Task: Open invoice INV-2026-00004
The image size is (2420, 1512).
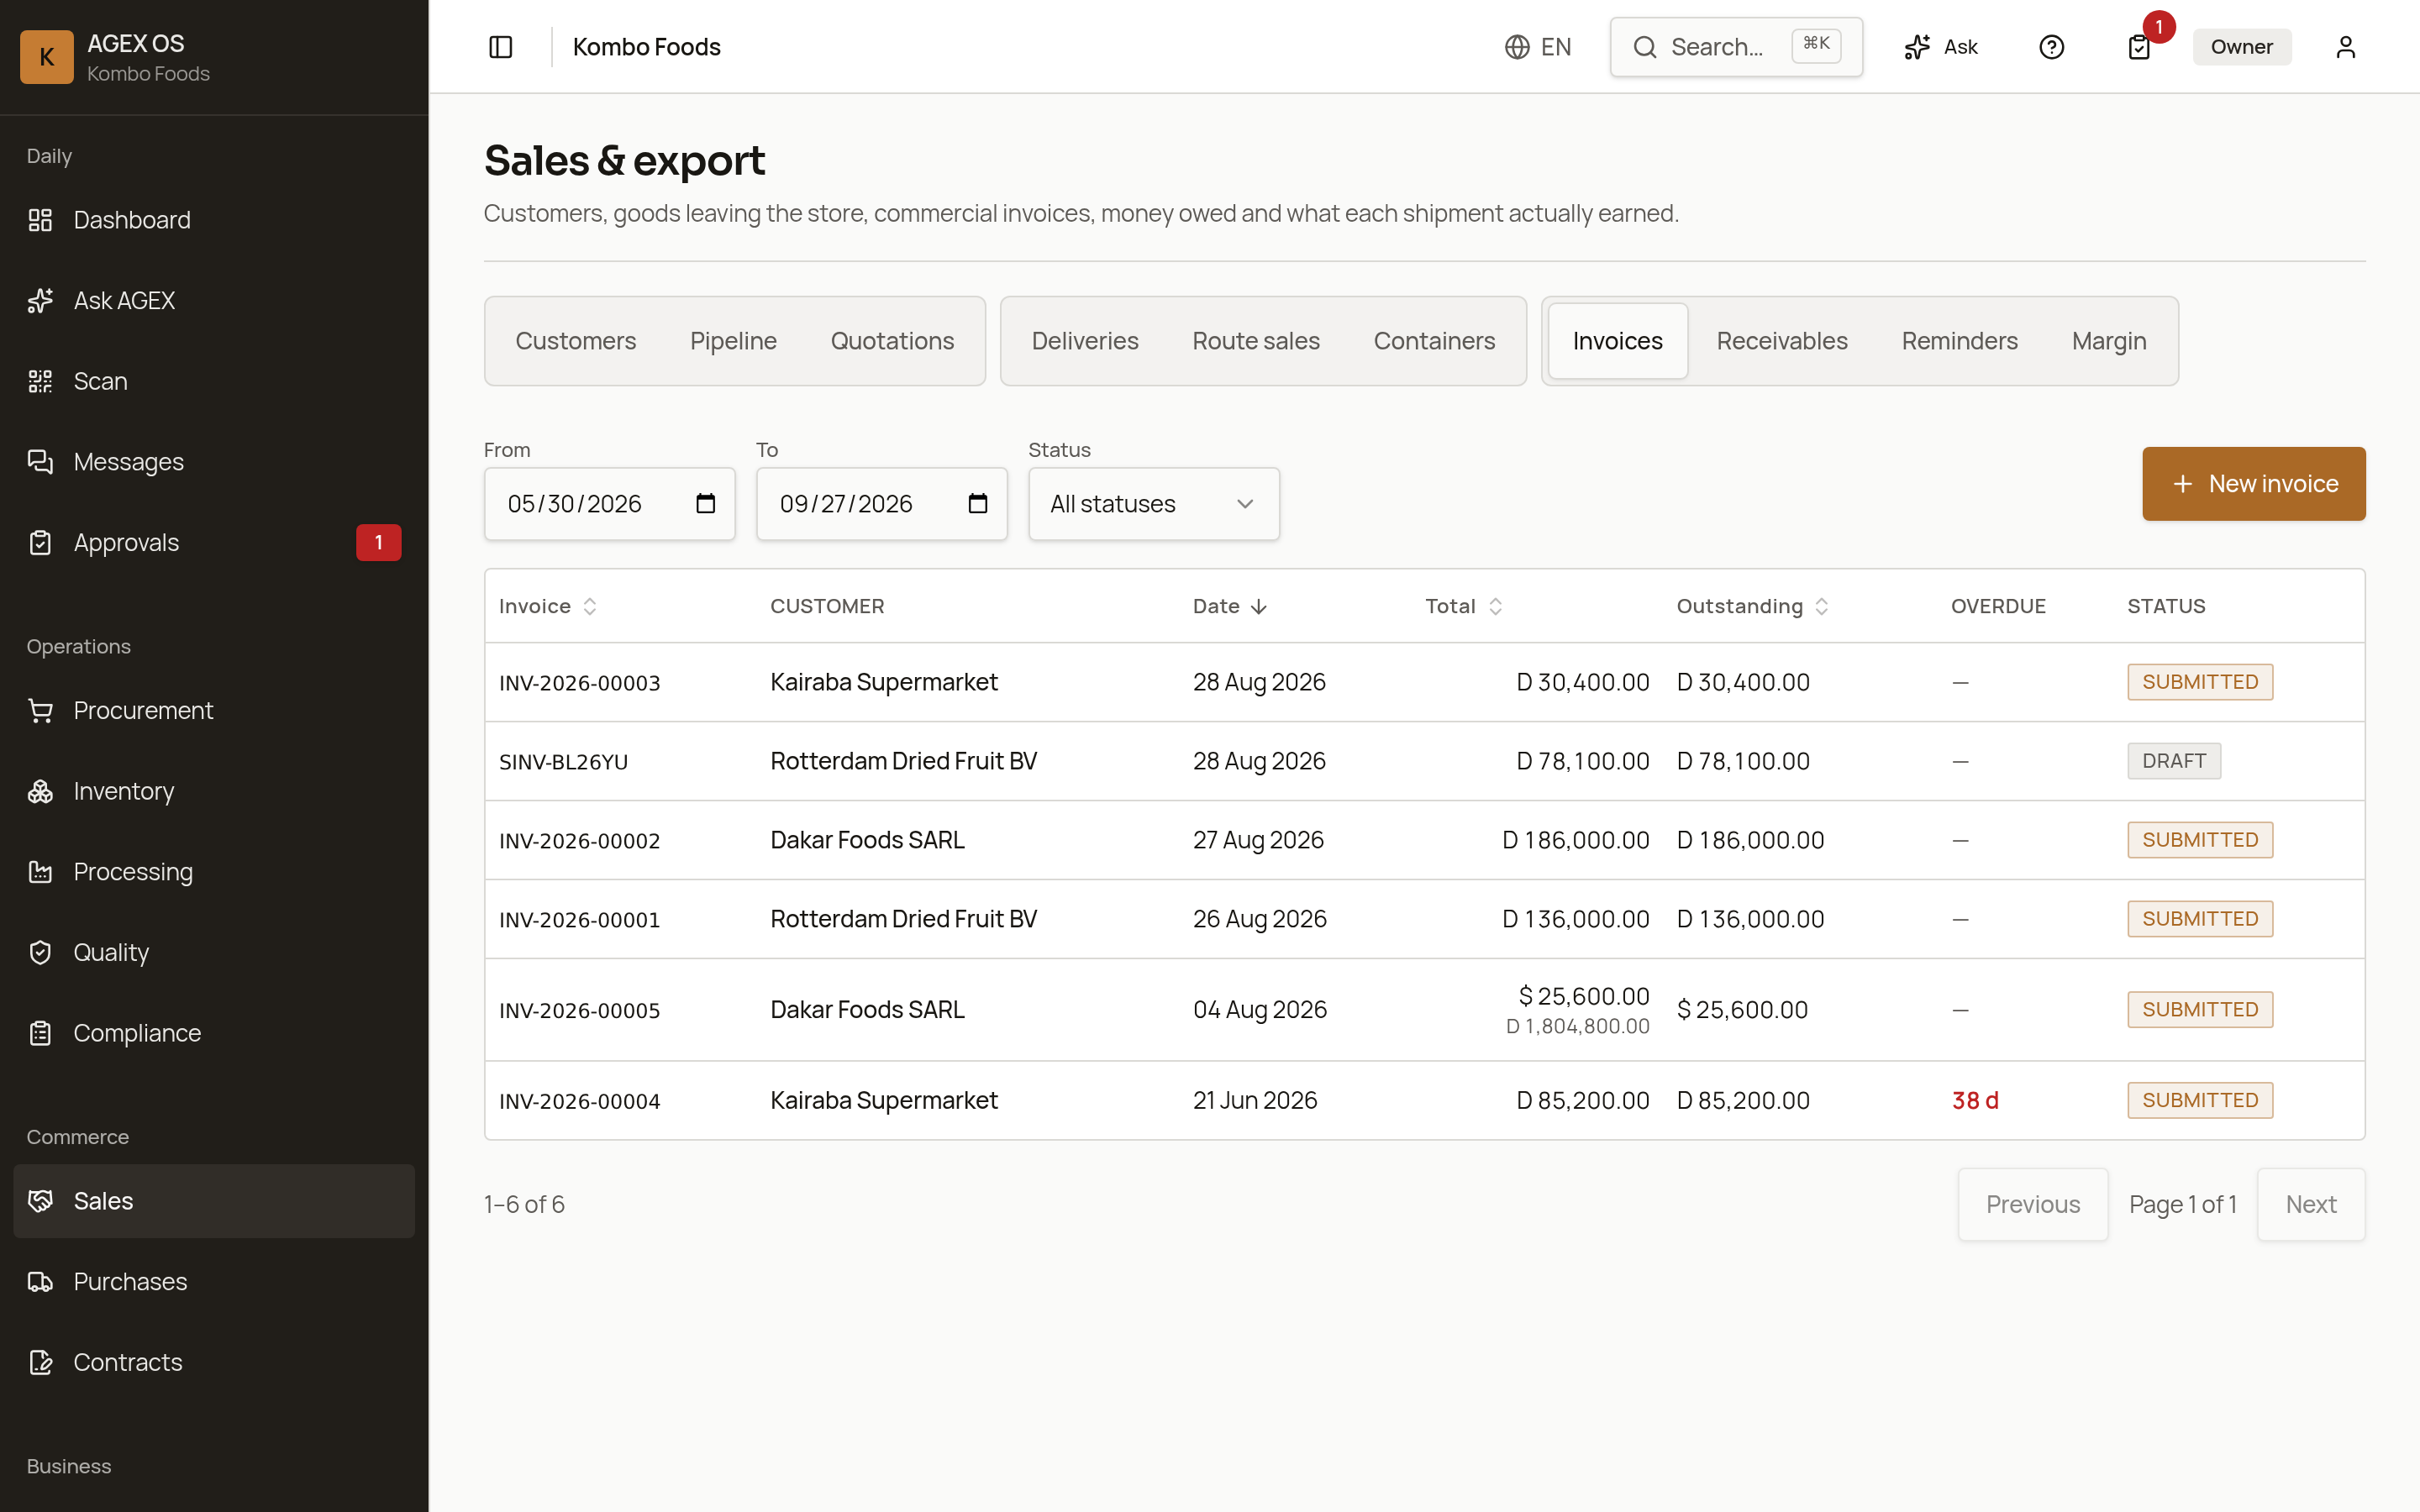Action: (x=579, y=1102)
